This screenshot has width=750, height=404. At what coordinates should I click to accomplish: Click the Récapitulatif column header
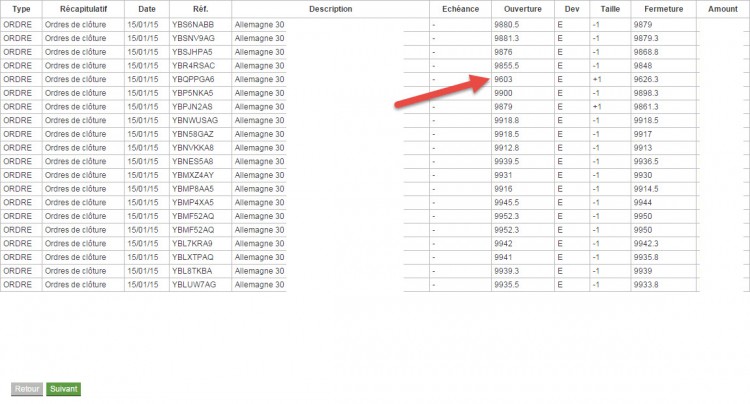(83, 9)
